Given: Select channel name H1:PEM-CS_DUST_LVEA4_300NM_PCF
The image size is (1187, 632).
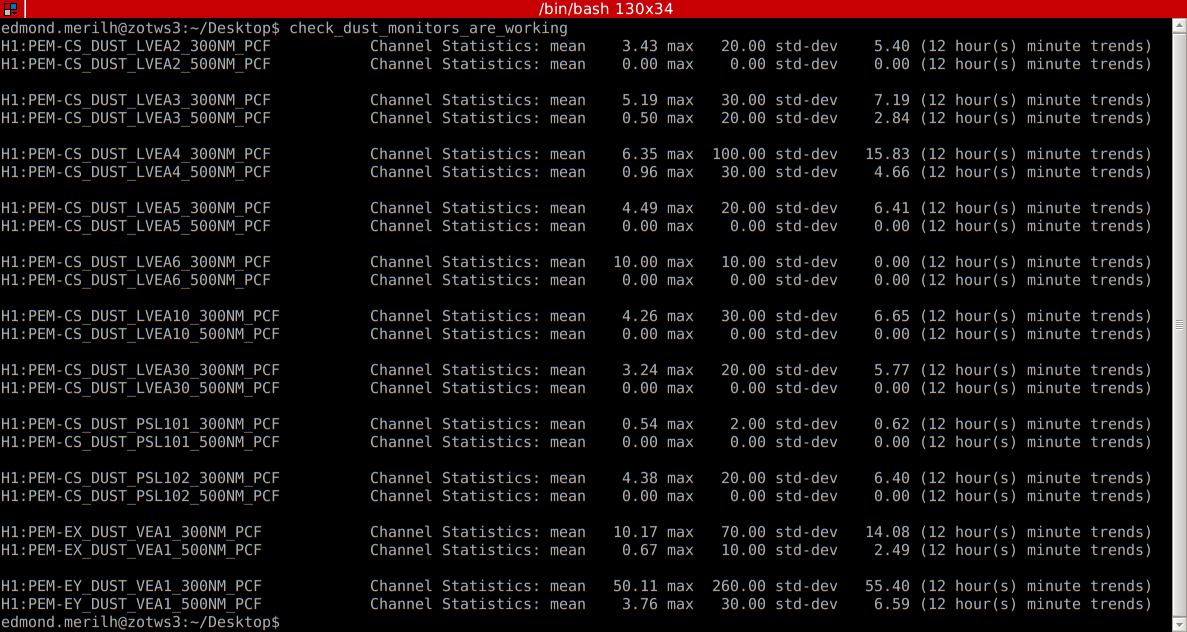Looking at the screenshot, I should 136,154.
